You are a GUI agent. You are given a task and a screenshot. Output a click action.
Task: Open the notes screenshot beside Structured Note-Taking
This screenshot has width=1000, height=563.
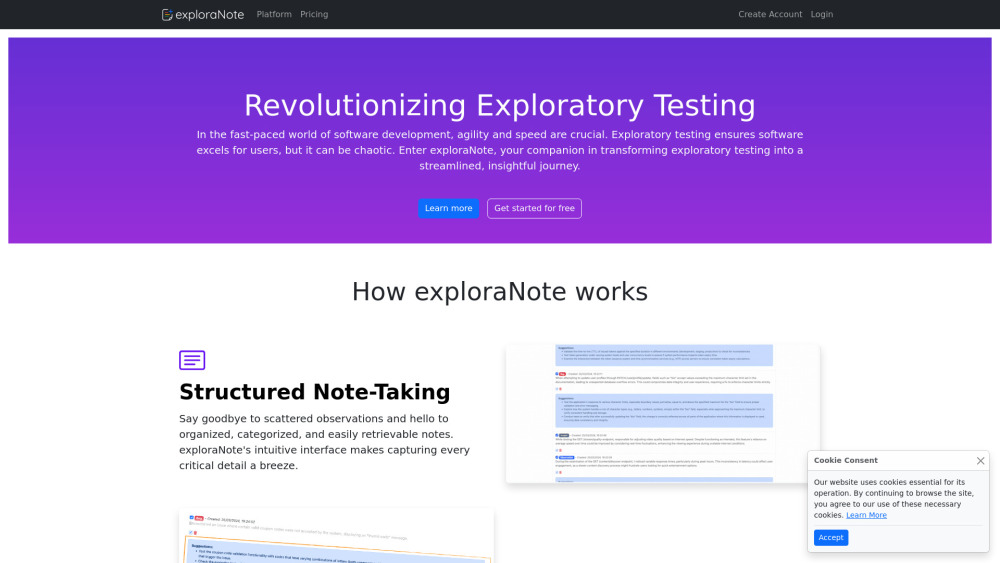[662, 414]
